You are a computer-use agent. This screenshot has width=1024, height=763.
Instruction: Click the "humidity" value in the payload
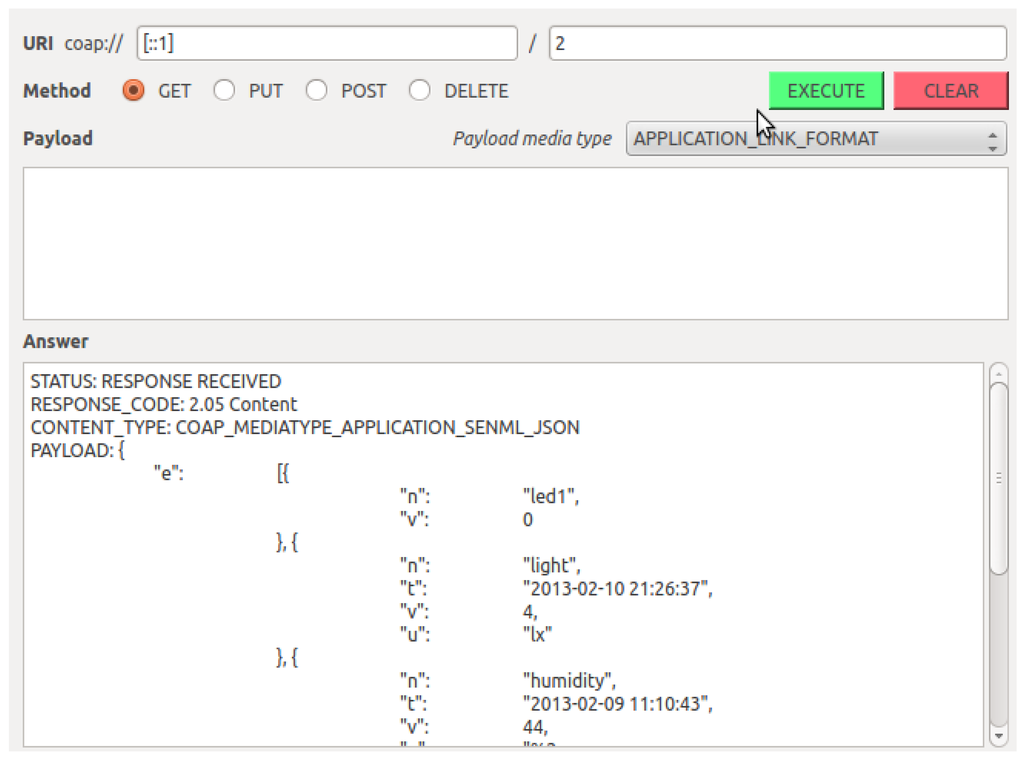563,681
